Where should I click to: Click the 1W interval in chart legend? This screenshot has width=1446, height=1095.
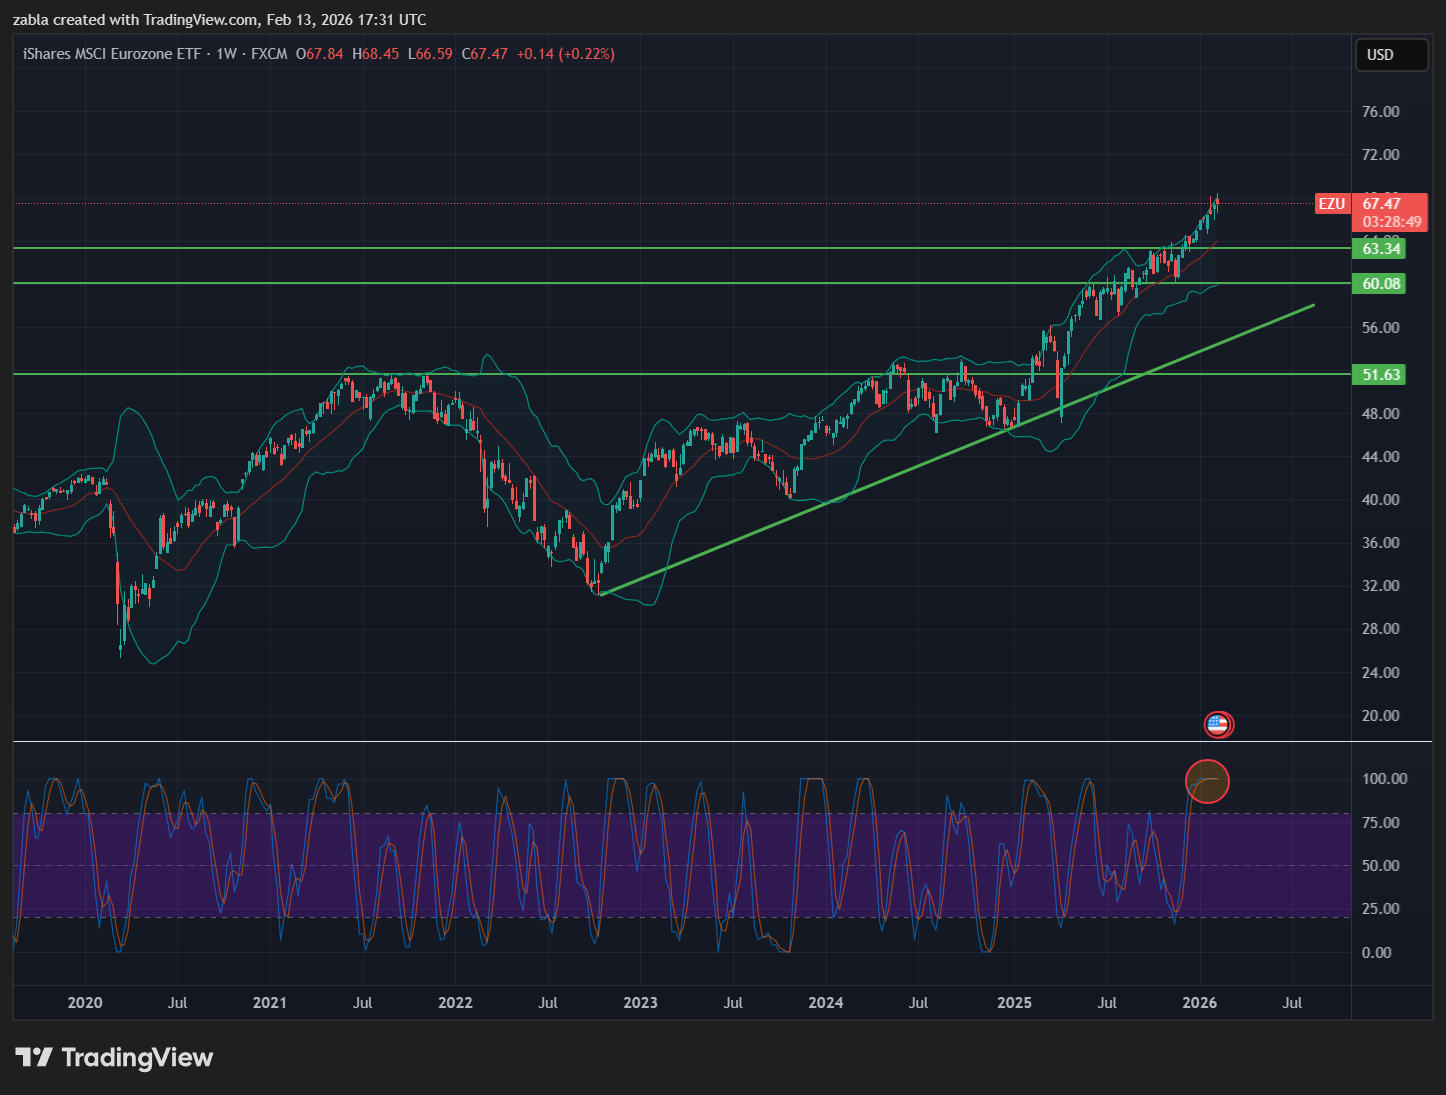point(227,54)
